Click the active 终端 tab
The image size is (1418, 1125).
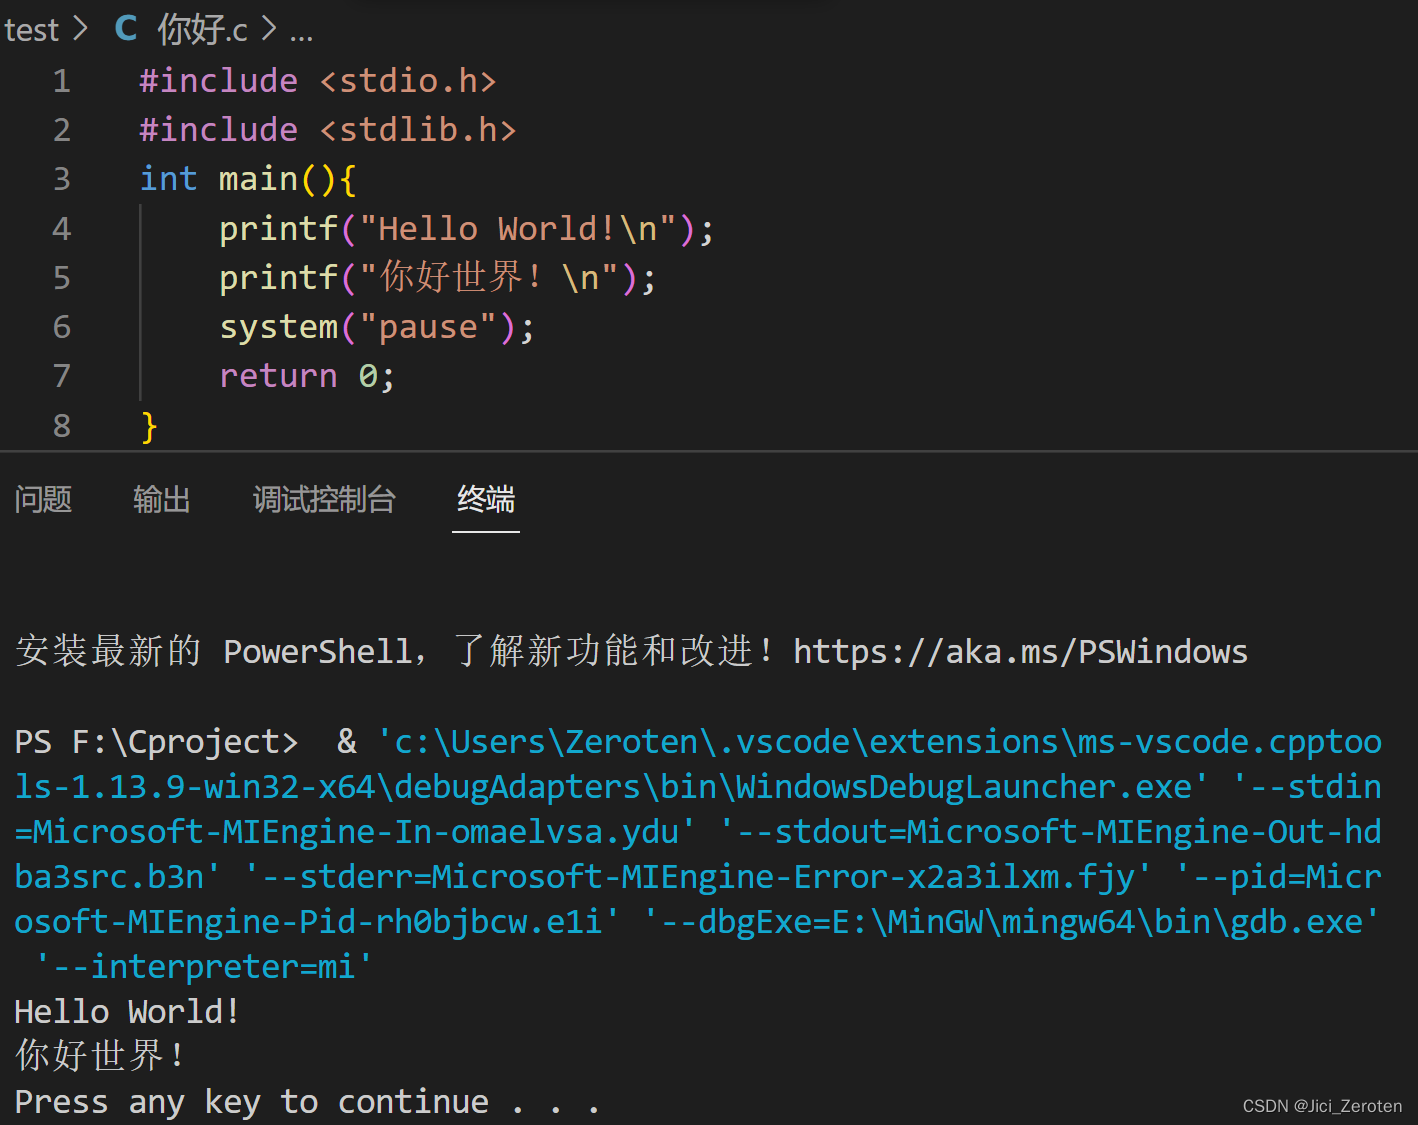pyautogui.click(x=485, y=500)
